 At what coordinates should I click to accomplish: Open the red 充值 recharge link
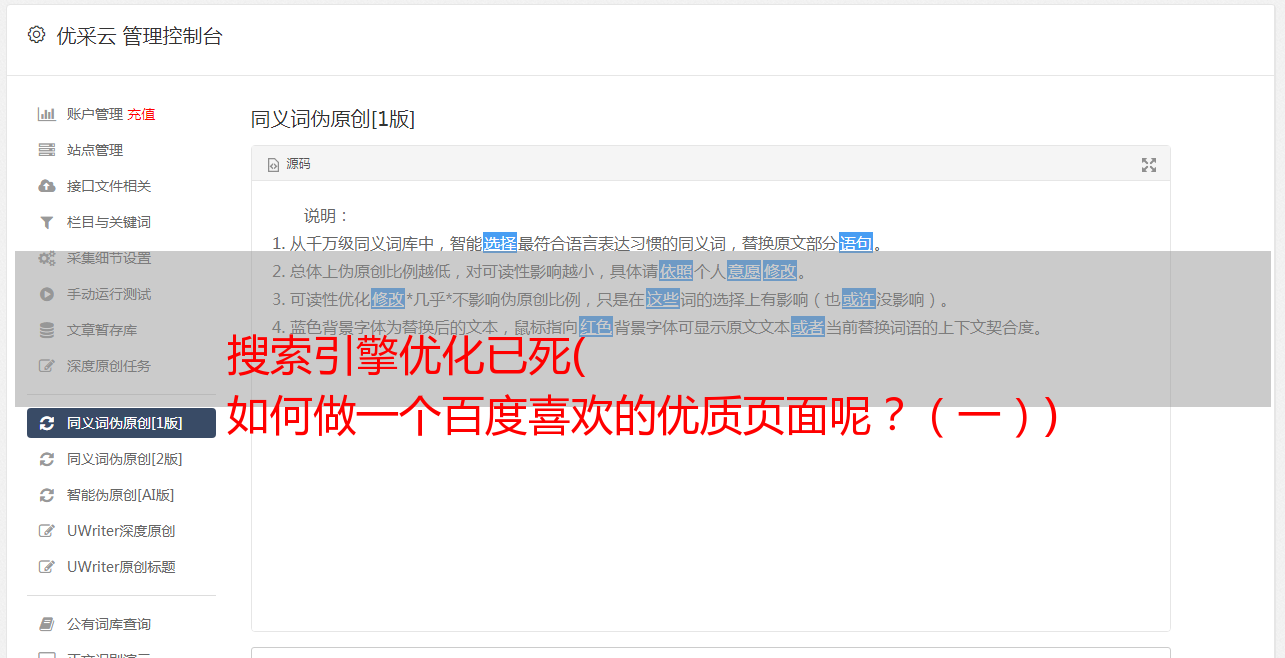click(141, 114)
